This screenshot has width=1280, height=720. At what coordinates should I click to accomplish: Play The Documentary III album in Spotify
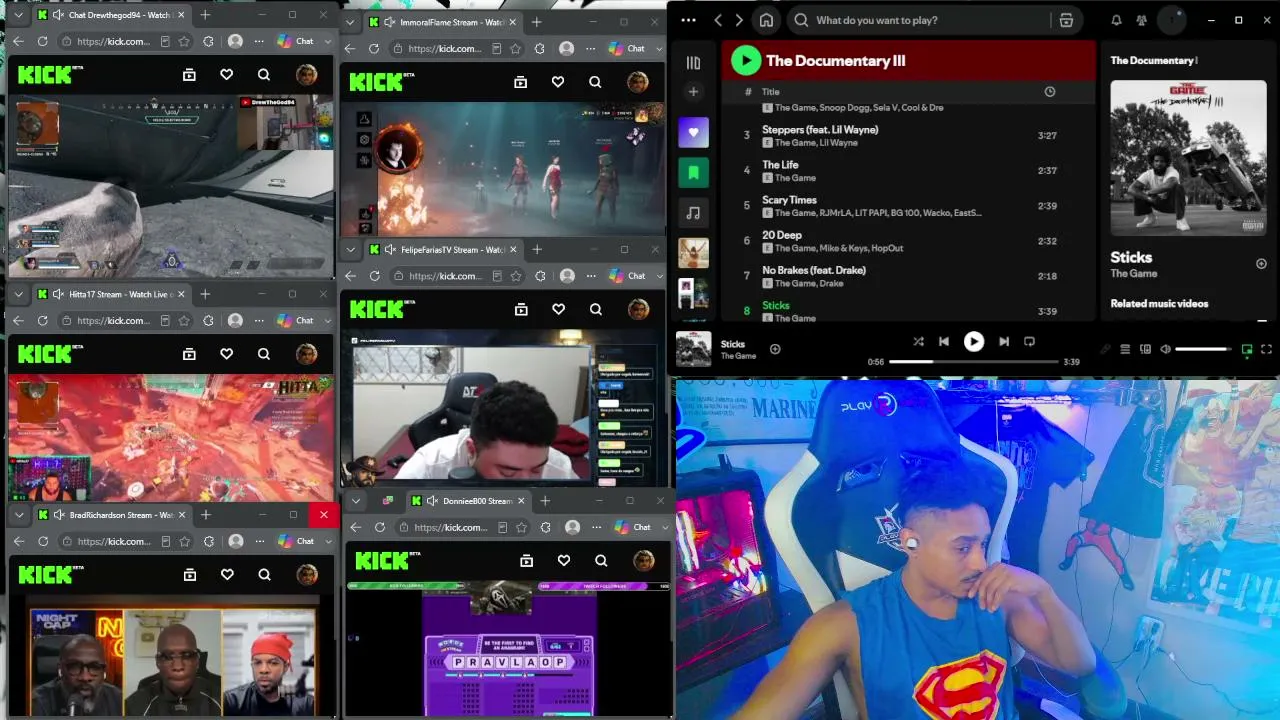pos(745,61)
